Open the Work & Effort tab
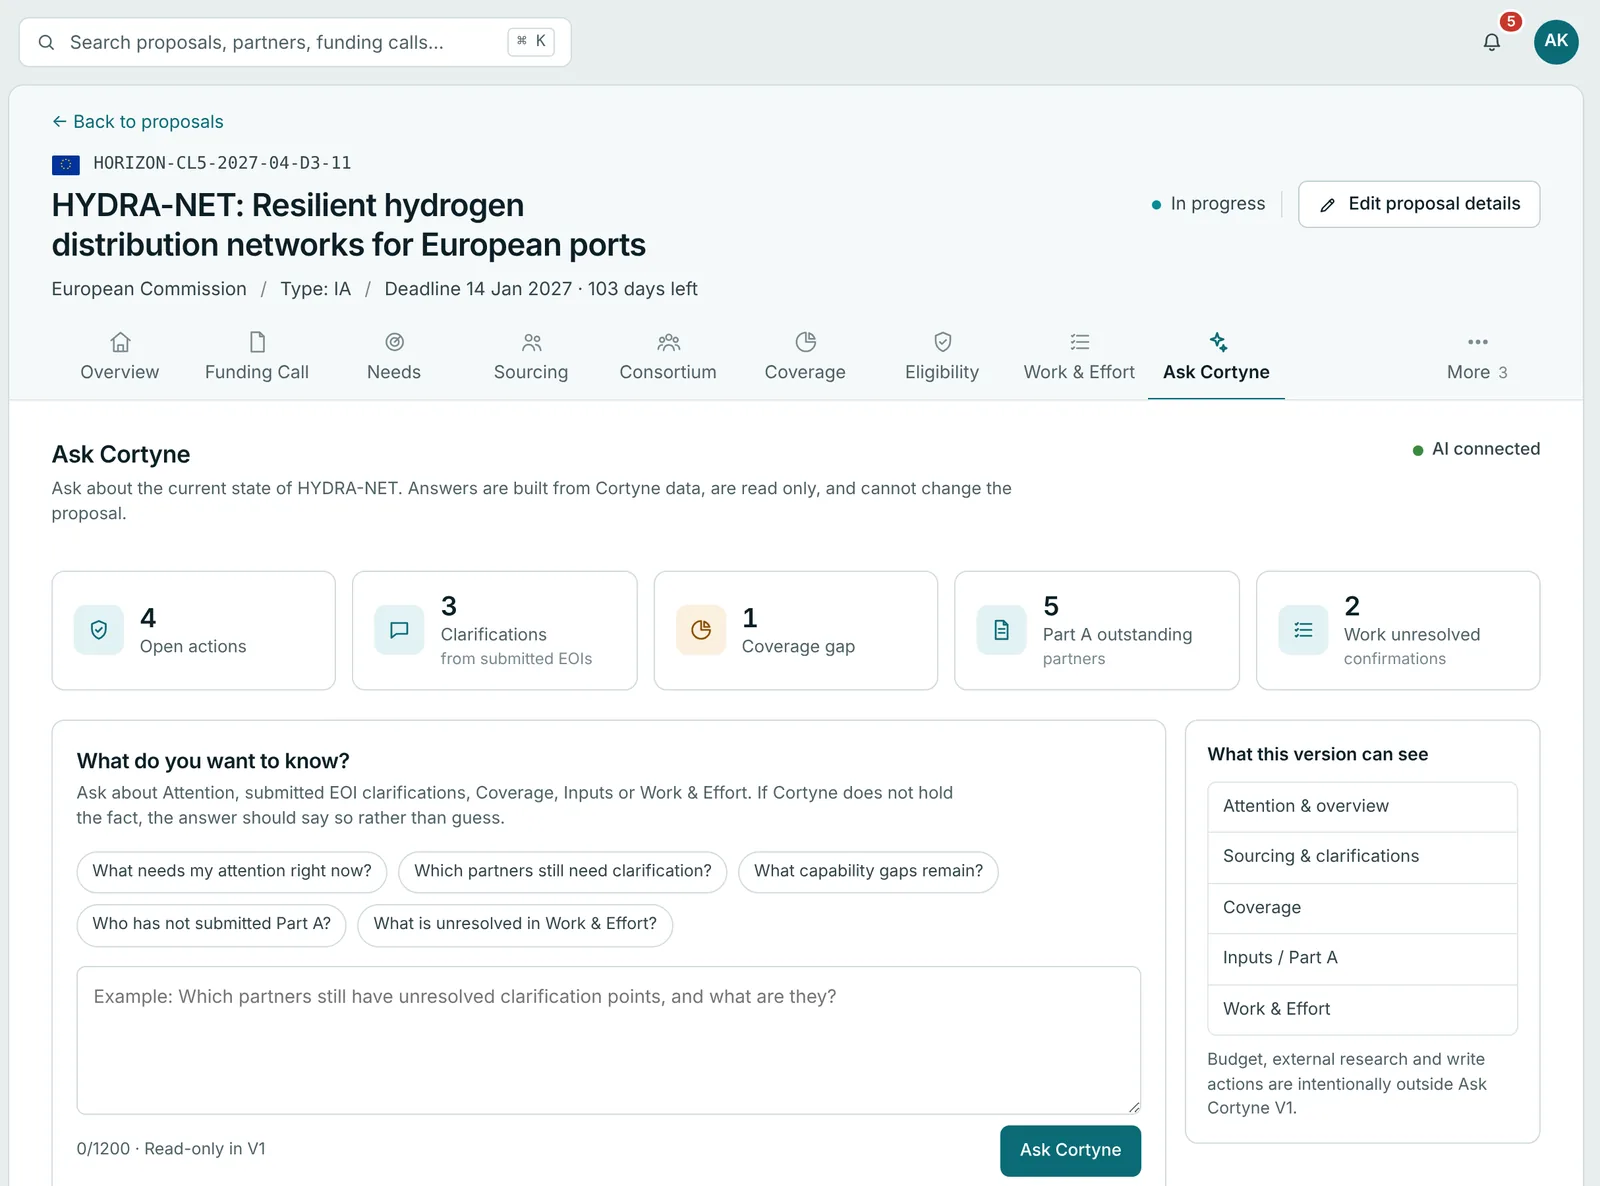The height and width of the screenshot is (1186, 1600). pos(1079,357)
